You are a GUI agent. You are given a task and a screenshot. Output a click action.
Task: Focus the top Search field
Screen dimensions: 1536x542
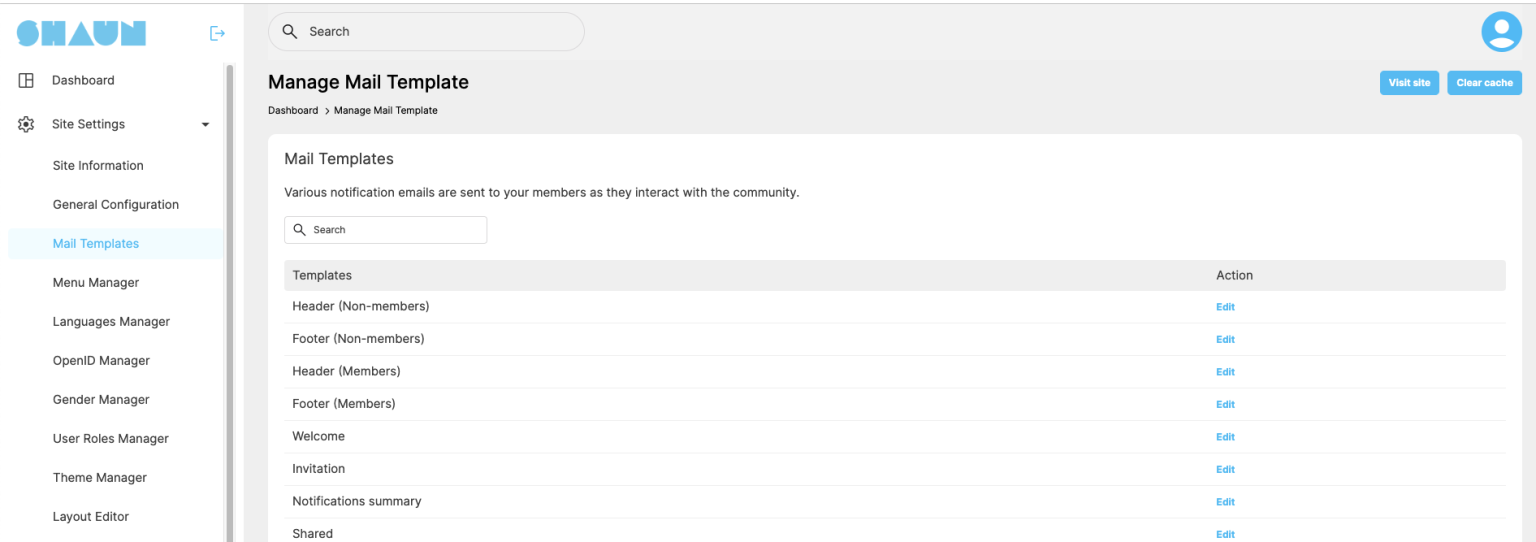pyautogui.click(x=426, y=32)
